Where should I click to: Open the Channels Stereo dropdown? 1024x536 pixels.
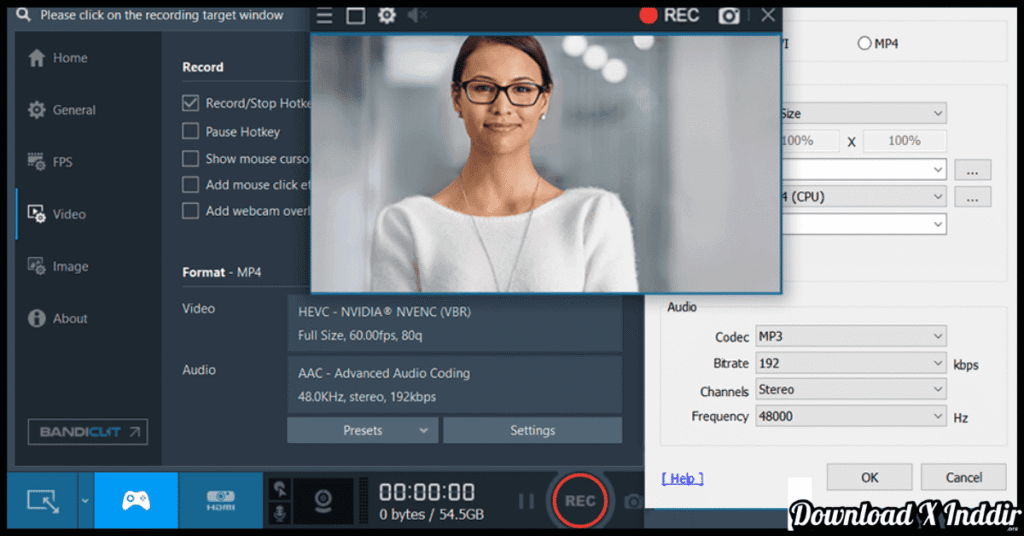[x=850, y=389]
